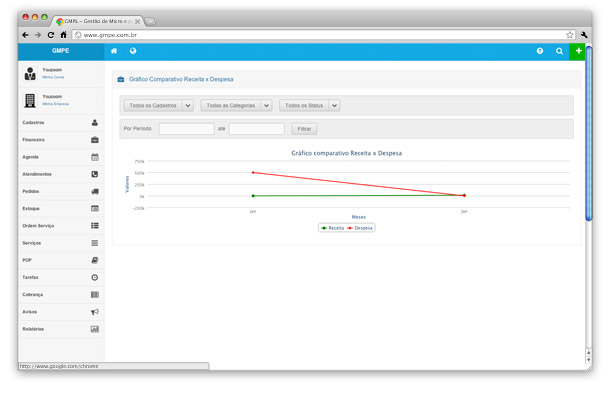Open the browser wrench settings menu
This screenshot has height=395, width=610.
584,35
